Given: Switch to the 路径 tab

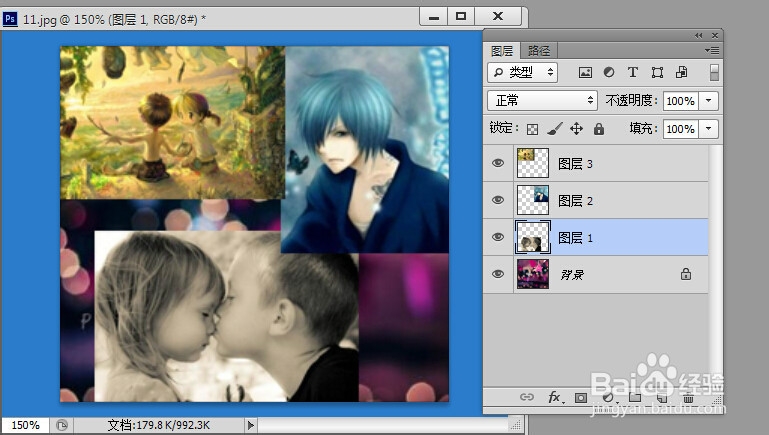Looking at the screenshot, I should point(538,51).
